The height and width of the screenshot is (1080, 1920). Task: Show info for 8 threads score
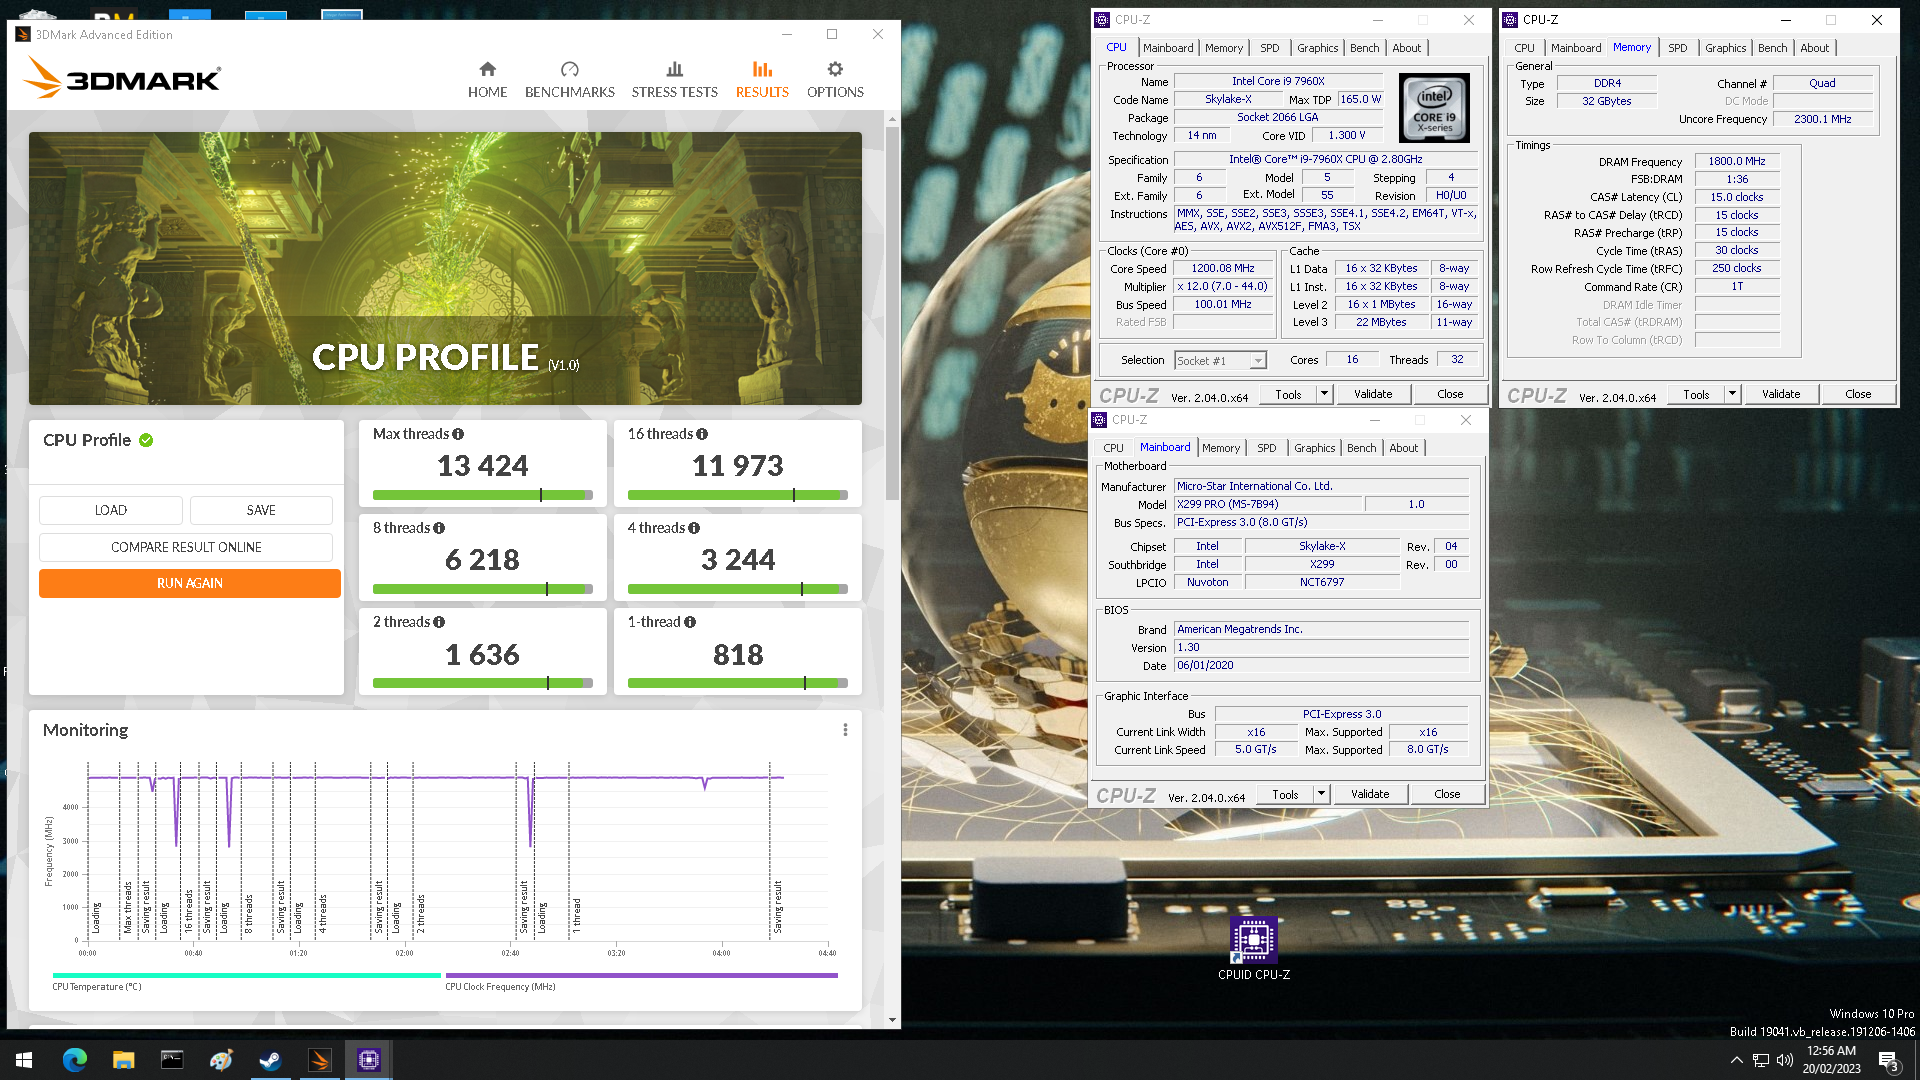point(439,528)
